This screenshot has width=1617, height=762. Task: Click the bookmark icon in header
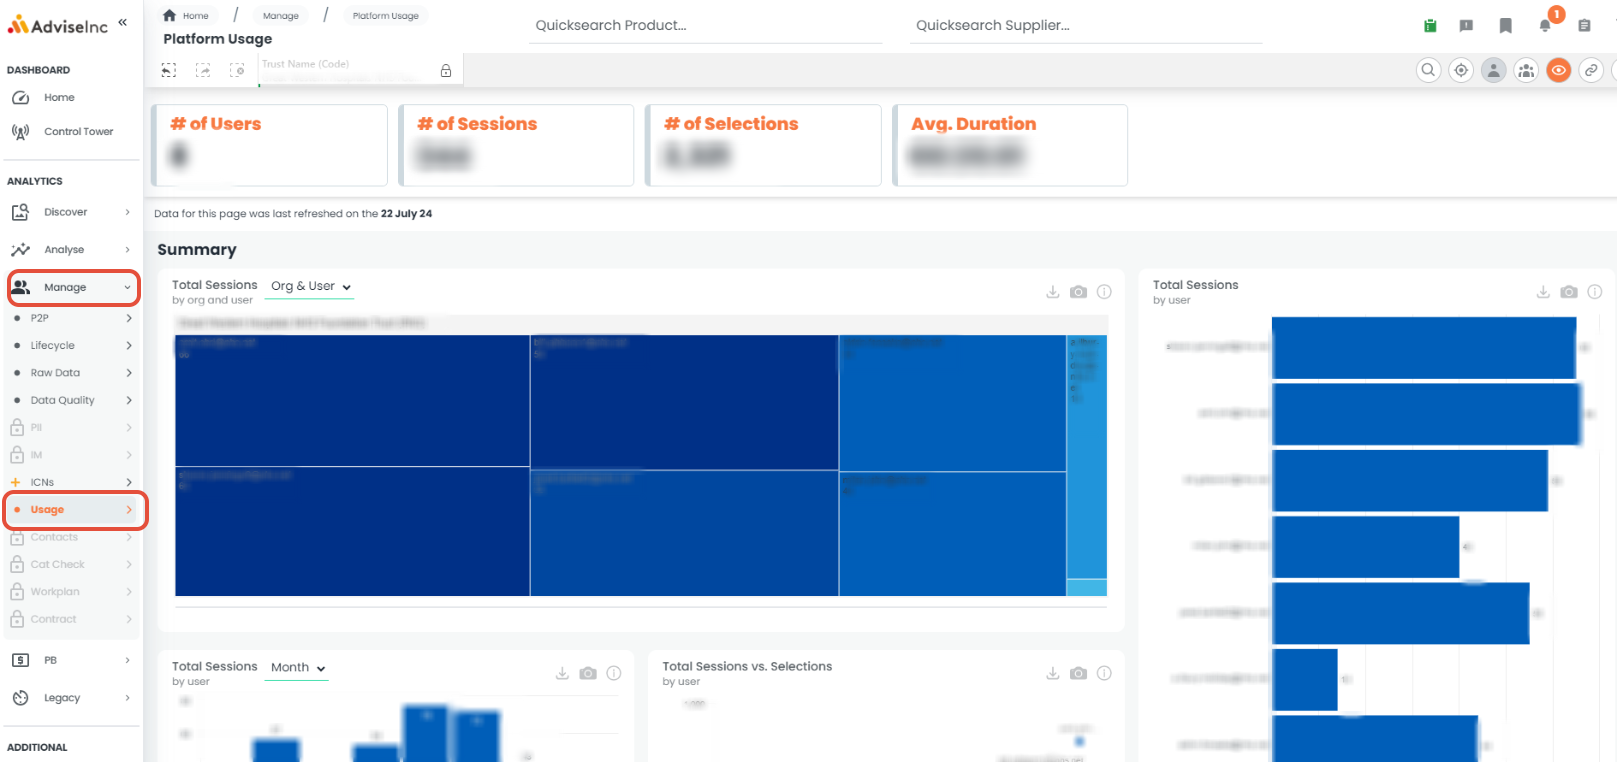tap(1505, 26)
